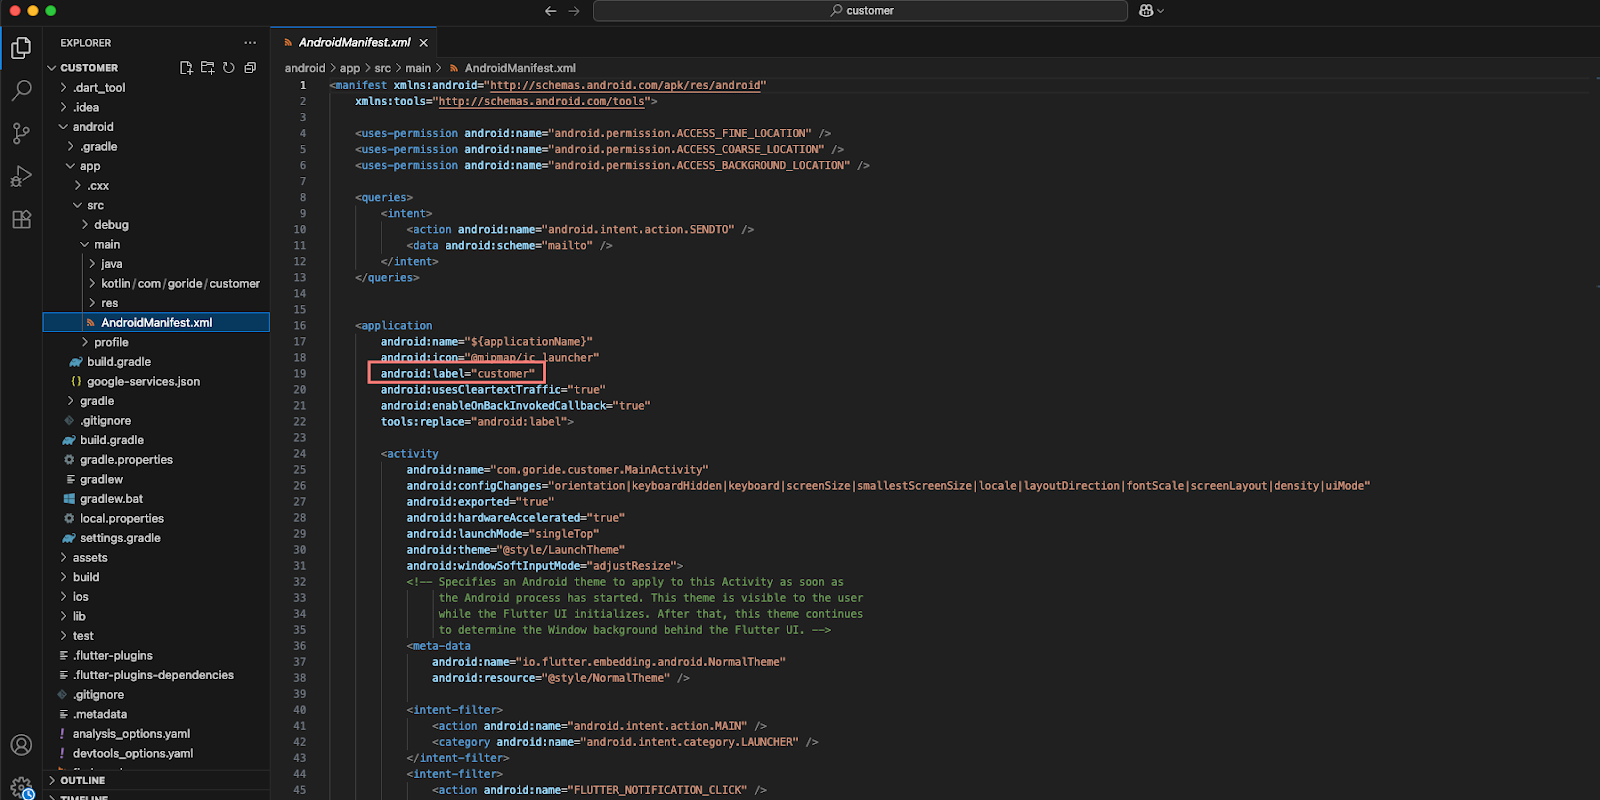Click the 'customer' command center search box

pyautogui.click(x=860, y=11)
